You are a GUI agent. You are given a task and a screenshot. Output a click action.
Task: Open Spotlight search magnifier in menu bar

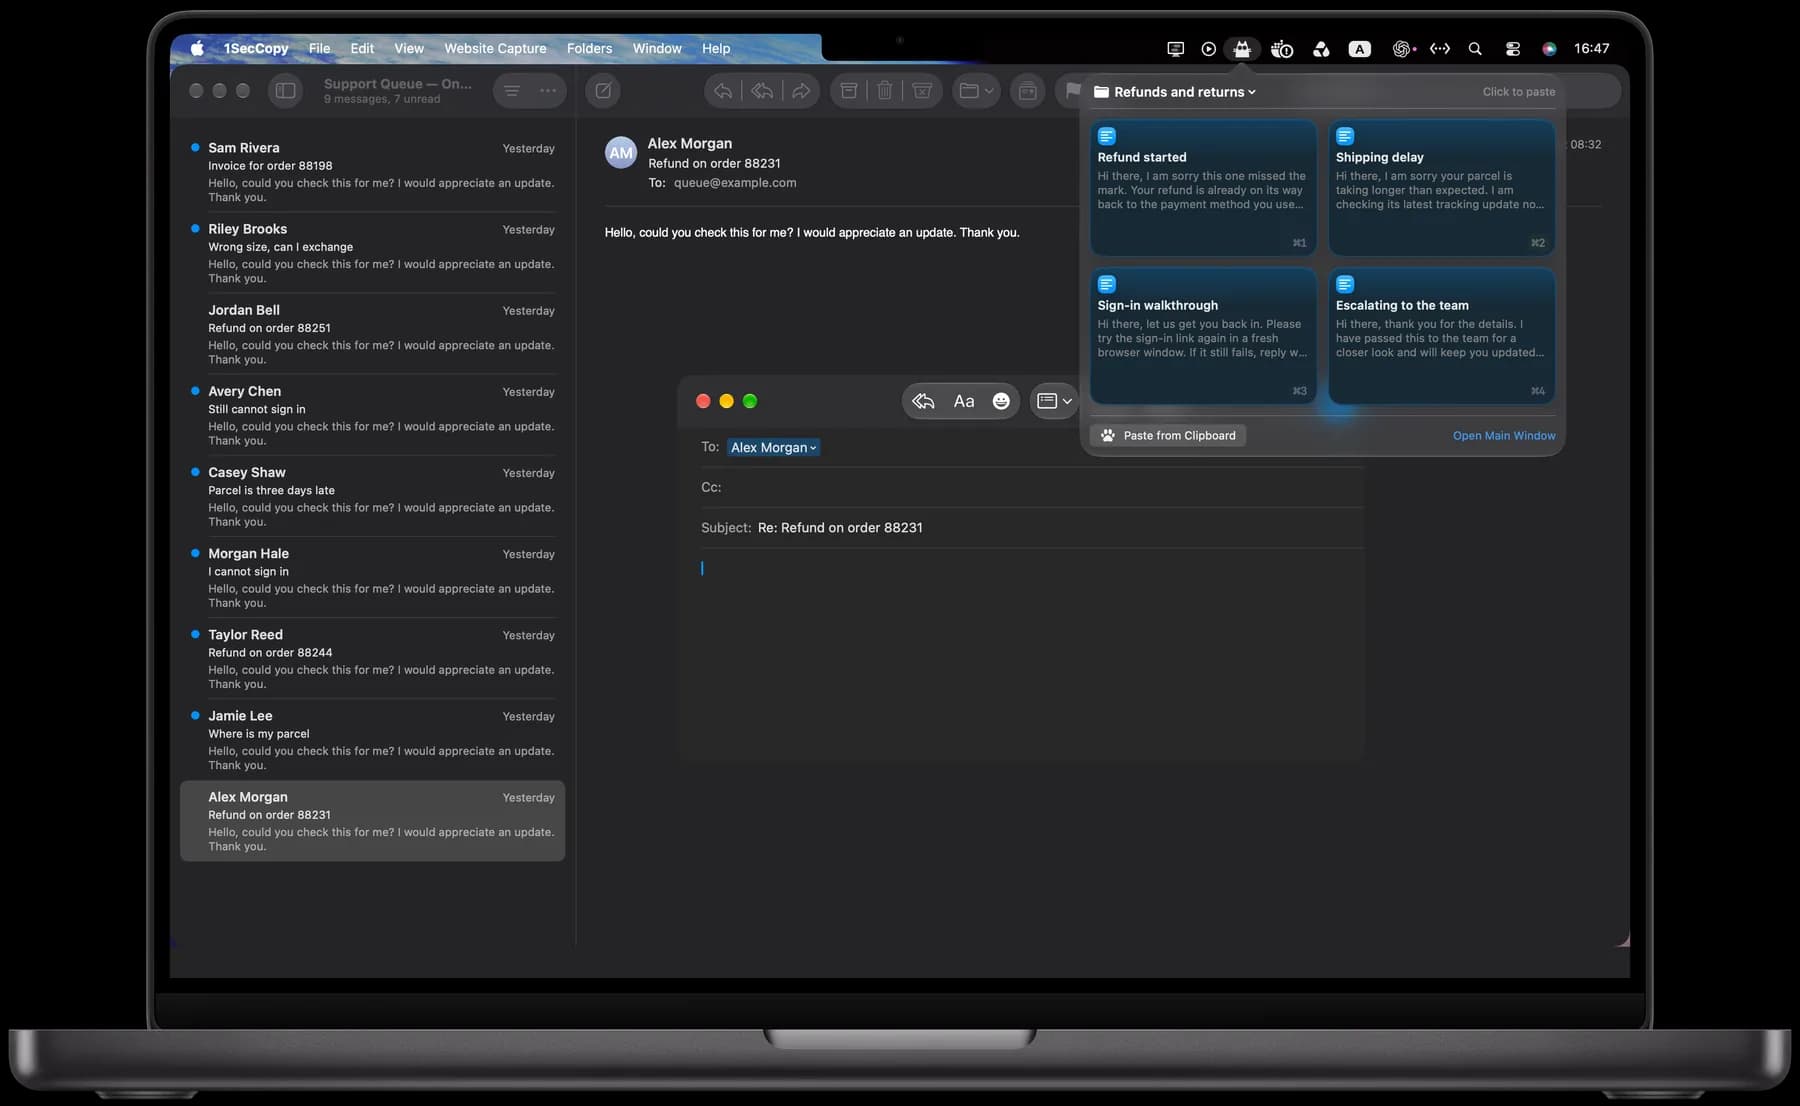pyautogui.click(x=1475, y=49)
